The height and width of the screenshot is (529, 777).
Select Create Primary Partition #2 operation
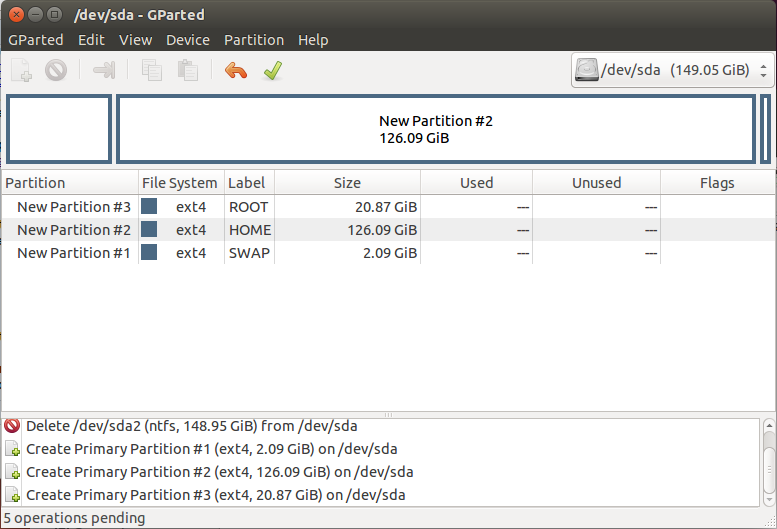(x=381, y=472)
